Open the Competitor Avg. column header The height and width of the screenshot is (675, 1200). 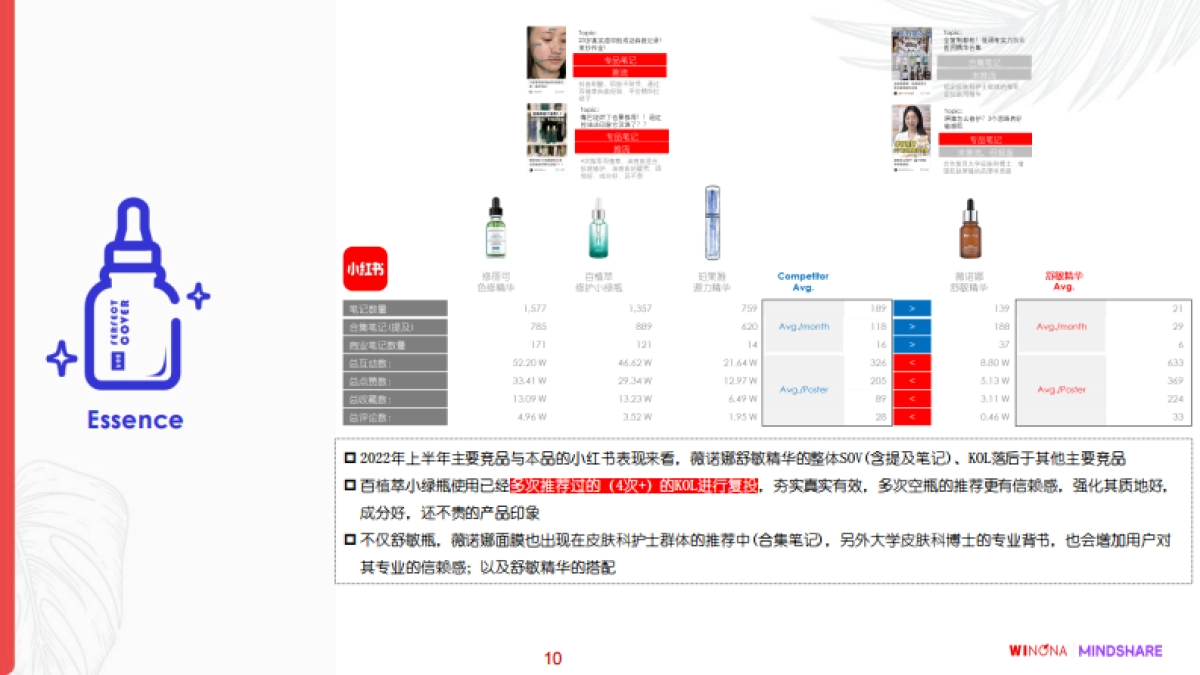(x=804, y=275)
